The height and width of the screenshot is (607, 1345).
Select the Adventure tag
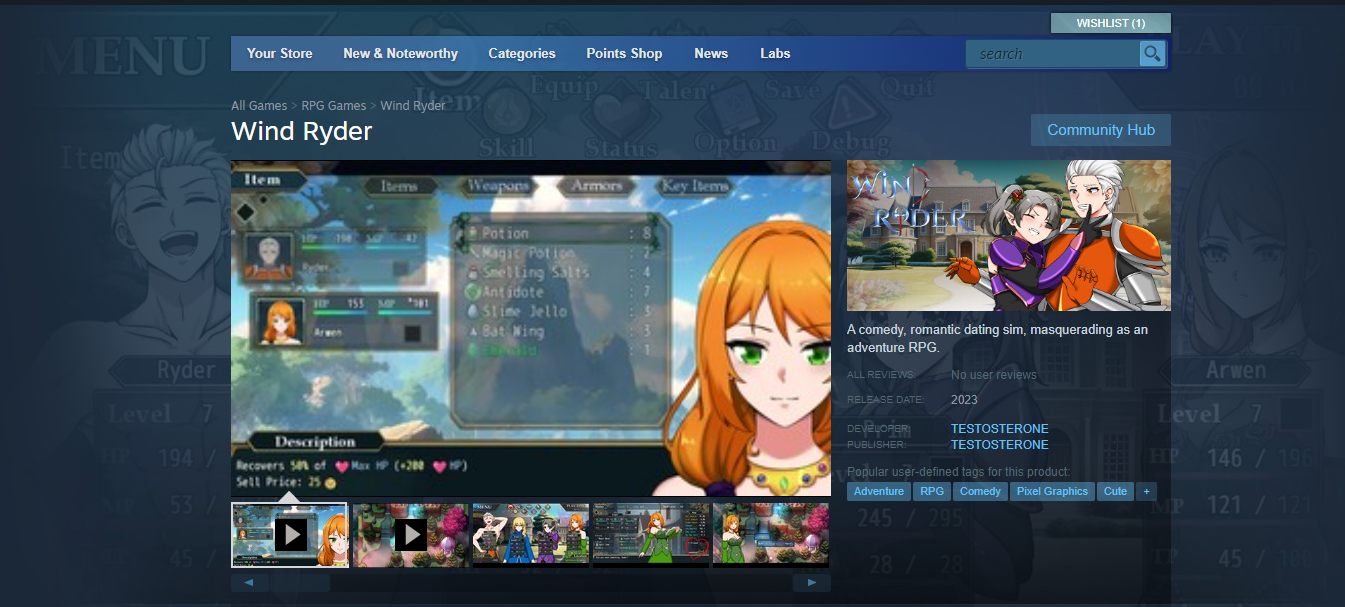(x=879, y=491)
